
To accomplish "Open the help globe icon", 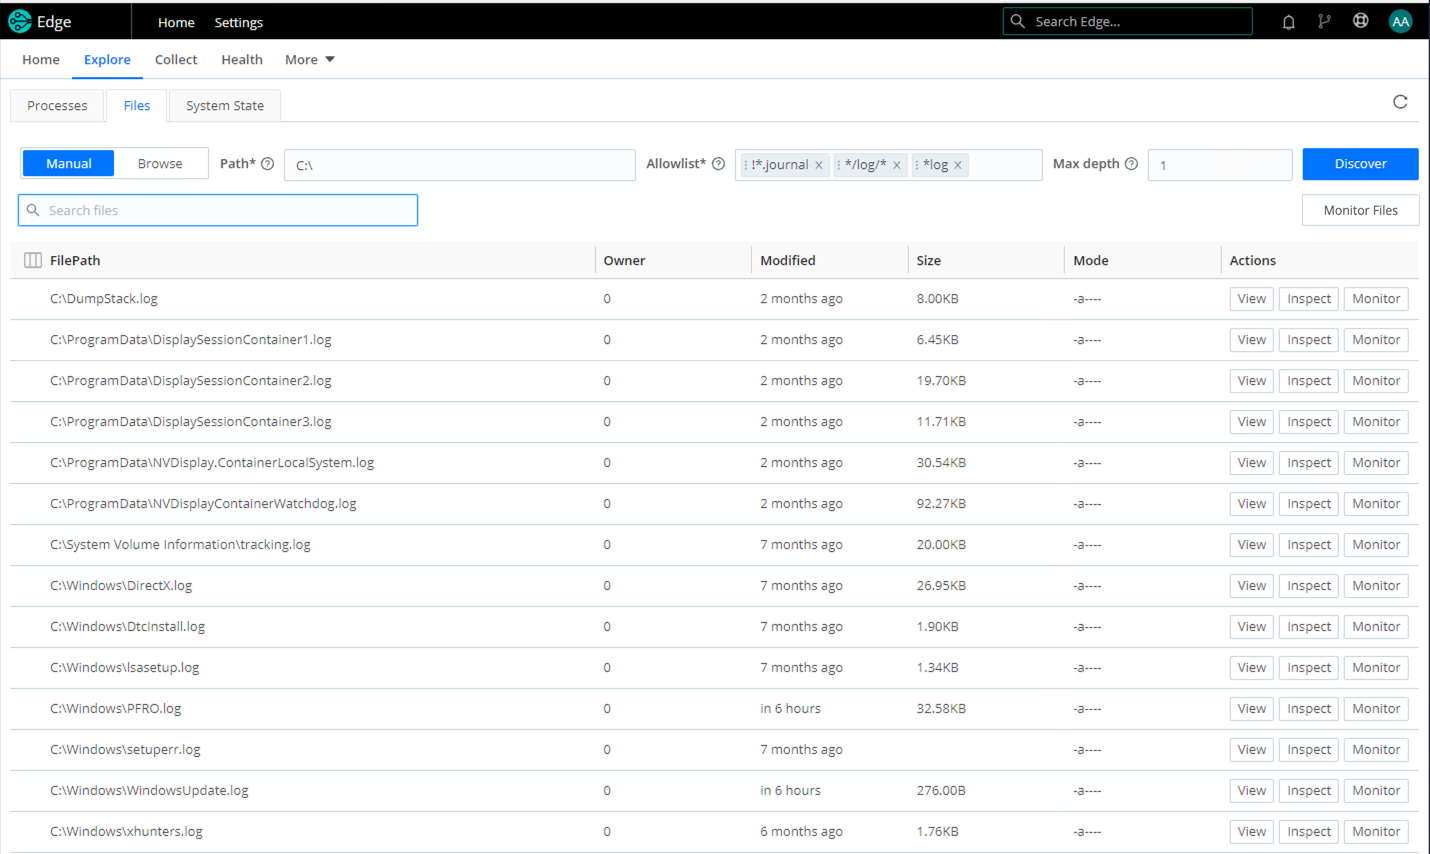I will click(x=1360, y=21).
